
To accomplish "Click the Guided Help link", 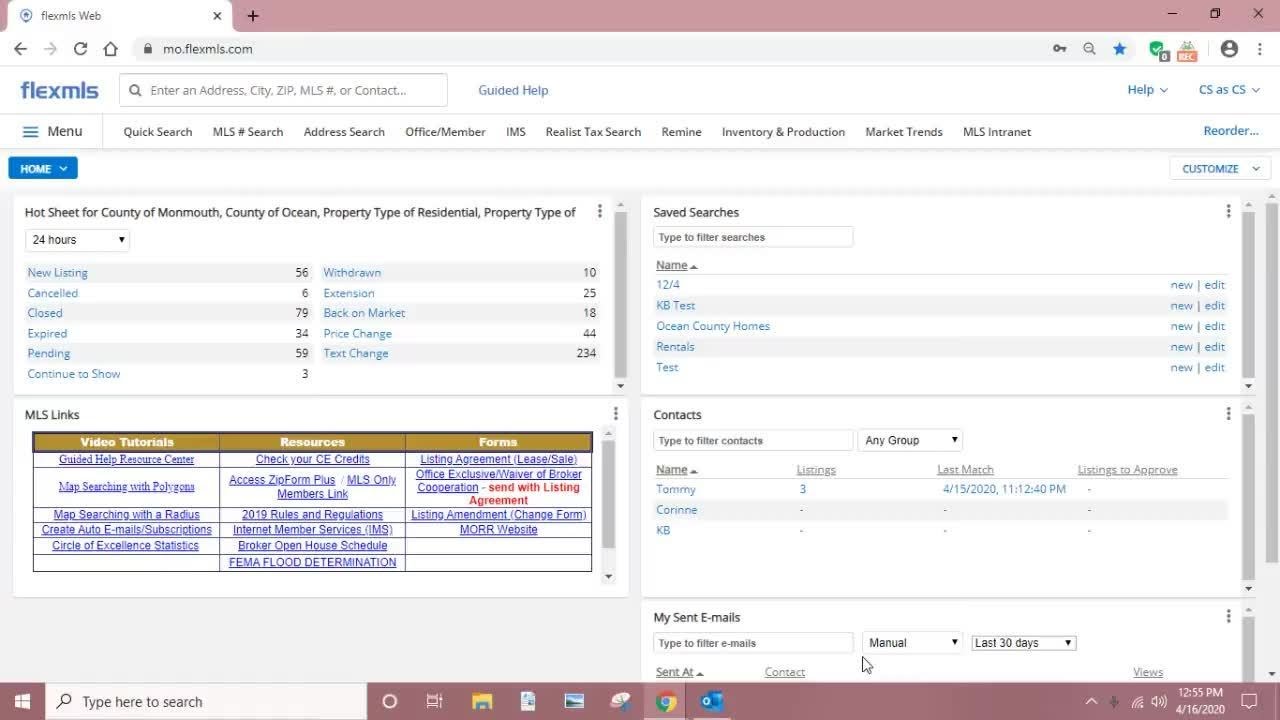I will (513, 90).
